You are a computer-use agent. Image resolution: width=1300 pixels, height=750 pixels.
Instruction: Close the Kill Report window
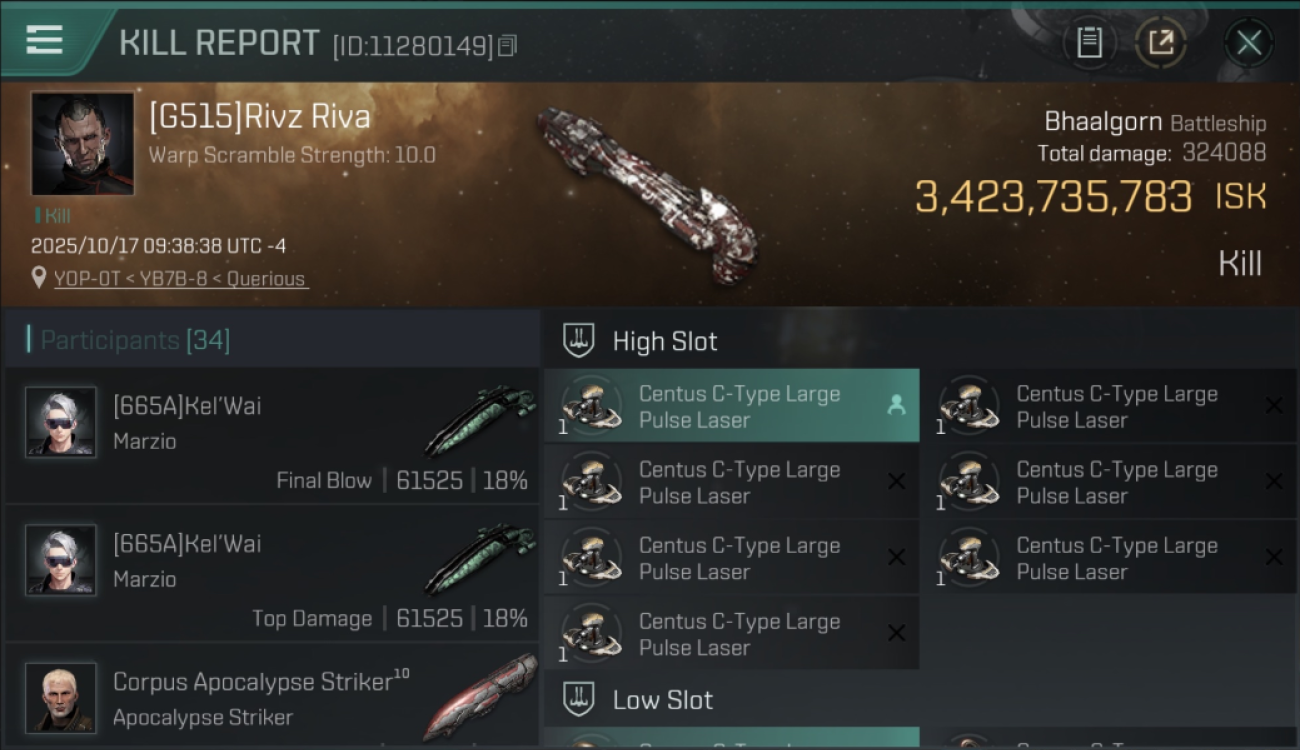click(x=1248, y=43)
